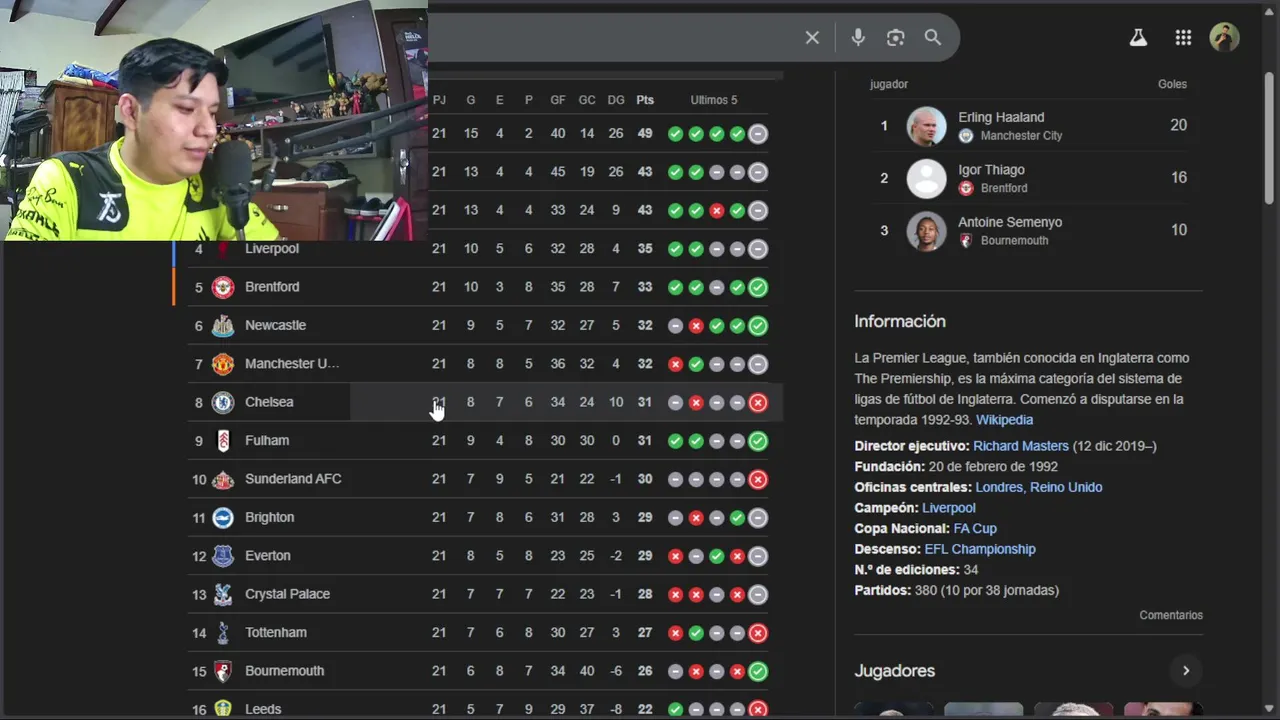Open the Londres, Reino Unido link
Image resolution: width=1280 pixels, height=720 pixels.
pyautogui.click(x=1038, y=487)
